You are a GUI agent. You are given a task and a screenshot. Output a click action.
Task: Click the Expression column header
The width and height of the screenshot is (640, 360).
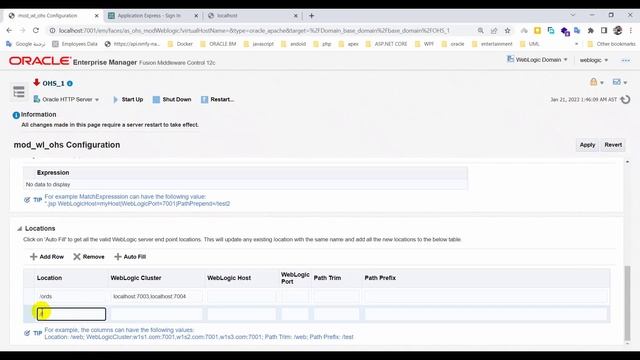tap(53, 173)
